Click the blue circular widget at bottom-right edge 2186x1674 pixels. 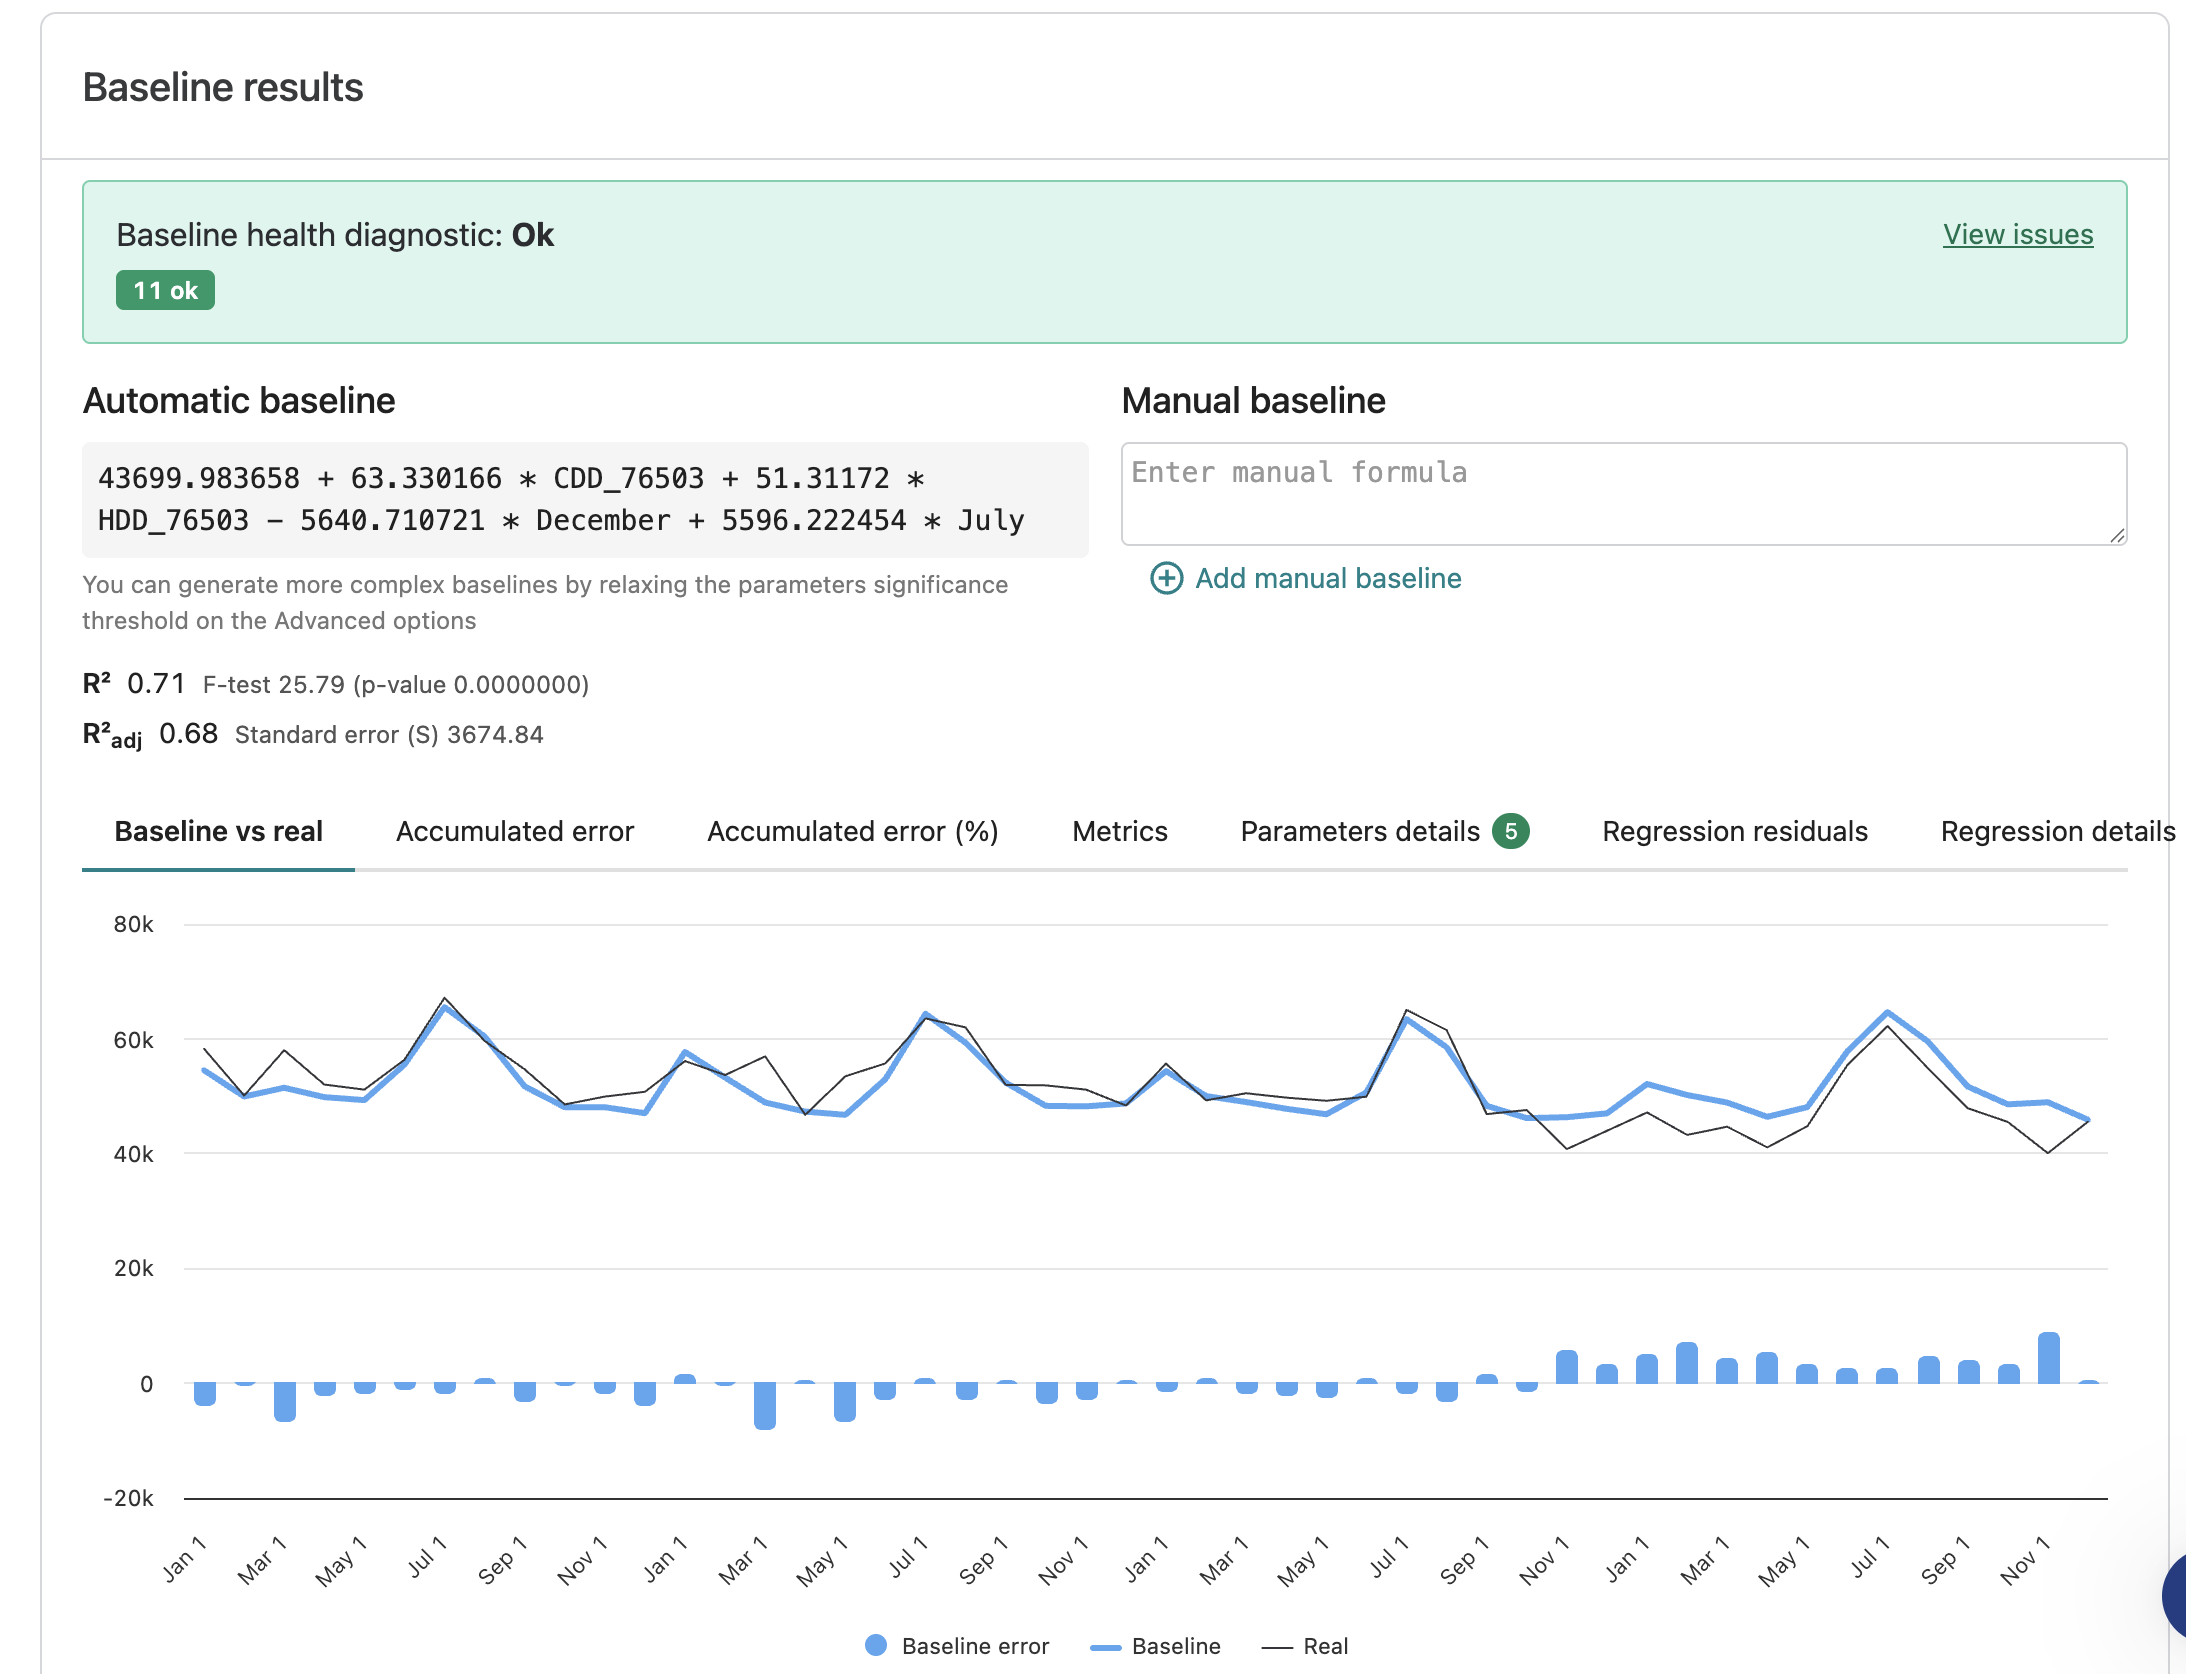[x=2174, y=1596]
